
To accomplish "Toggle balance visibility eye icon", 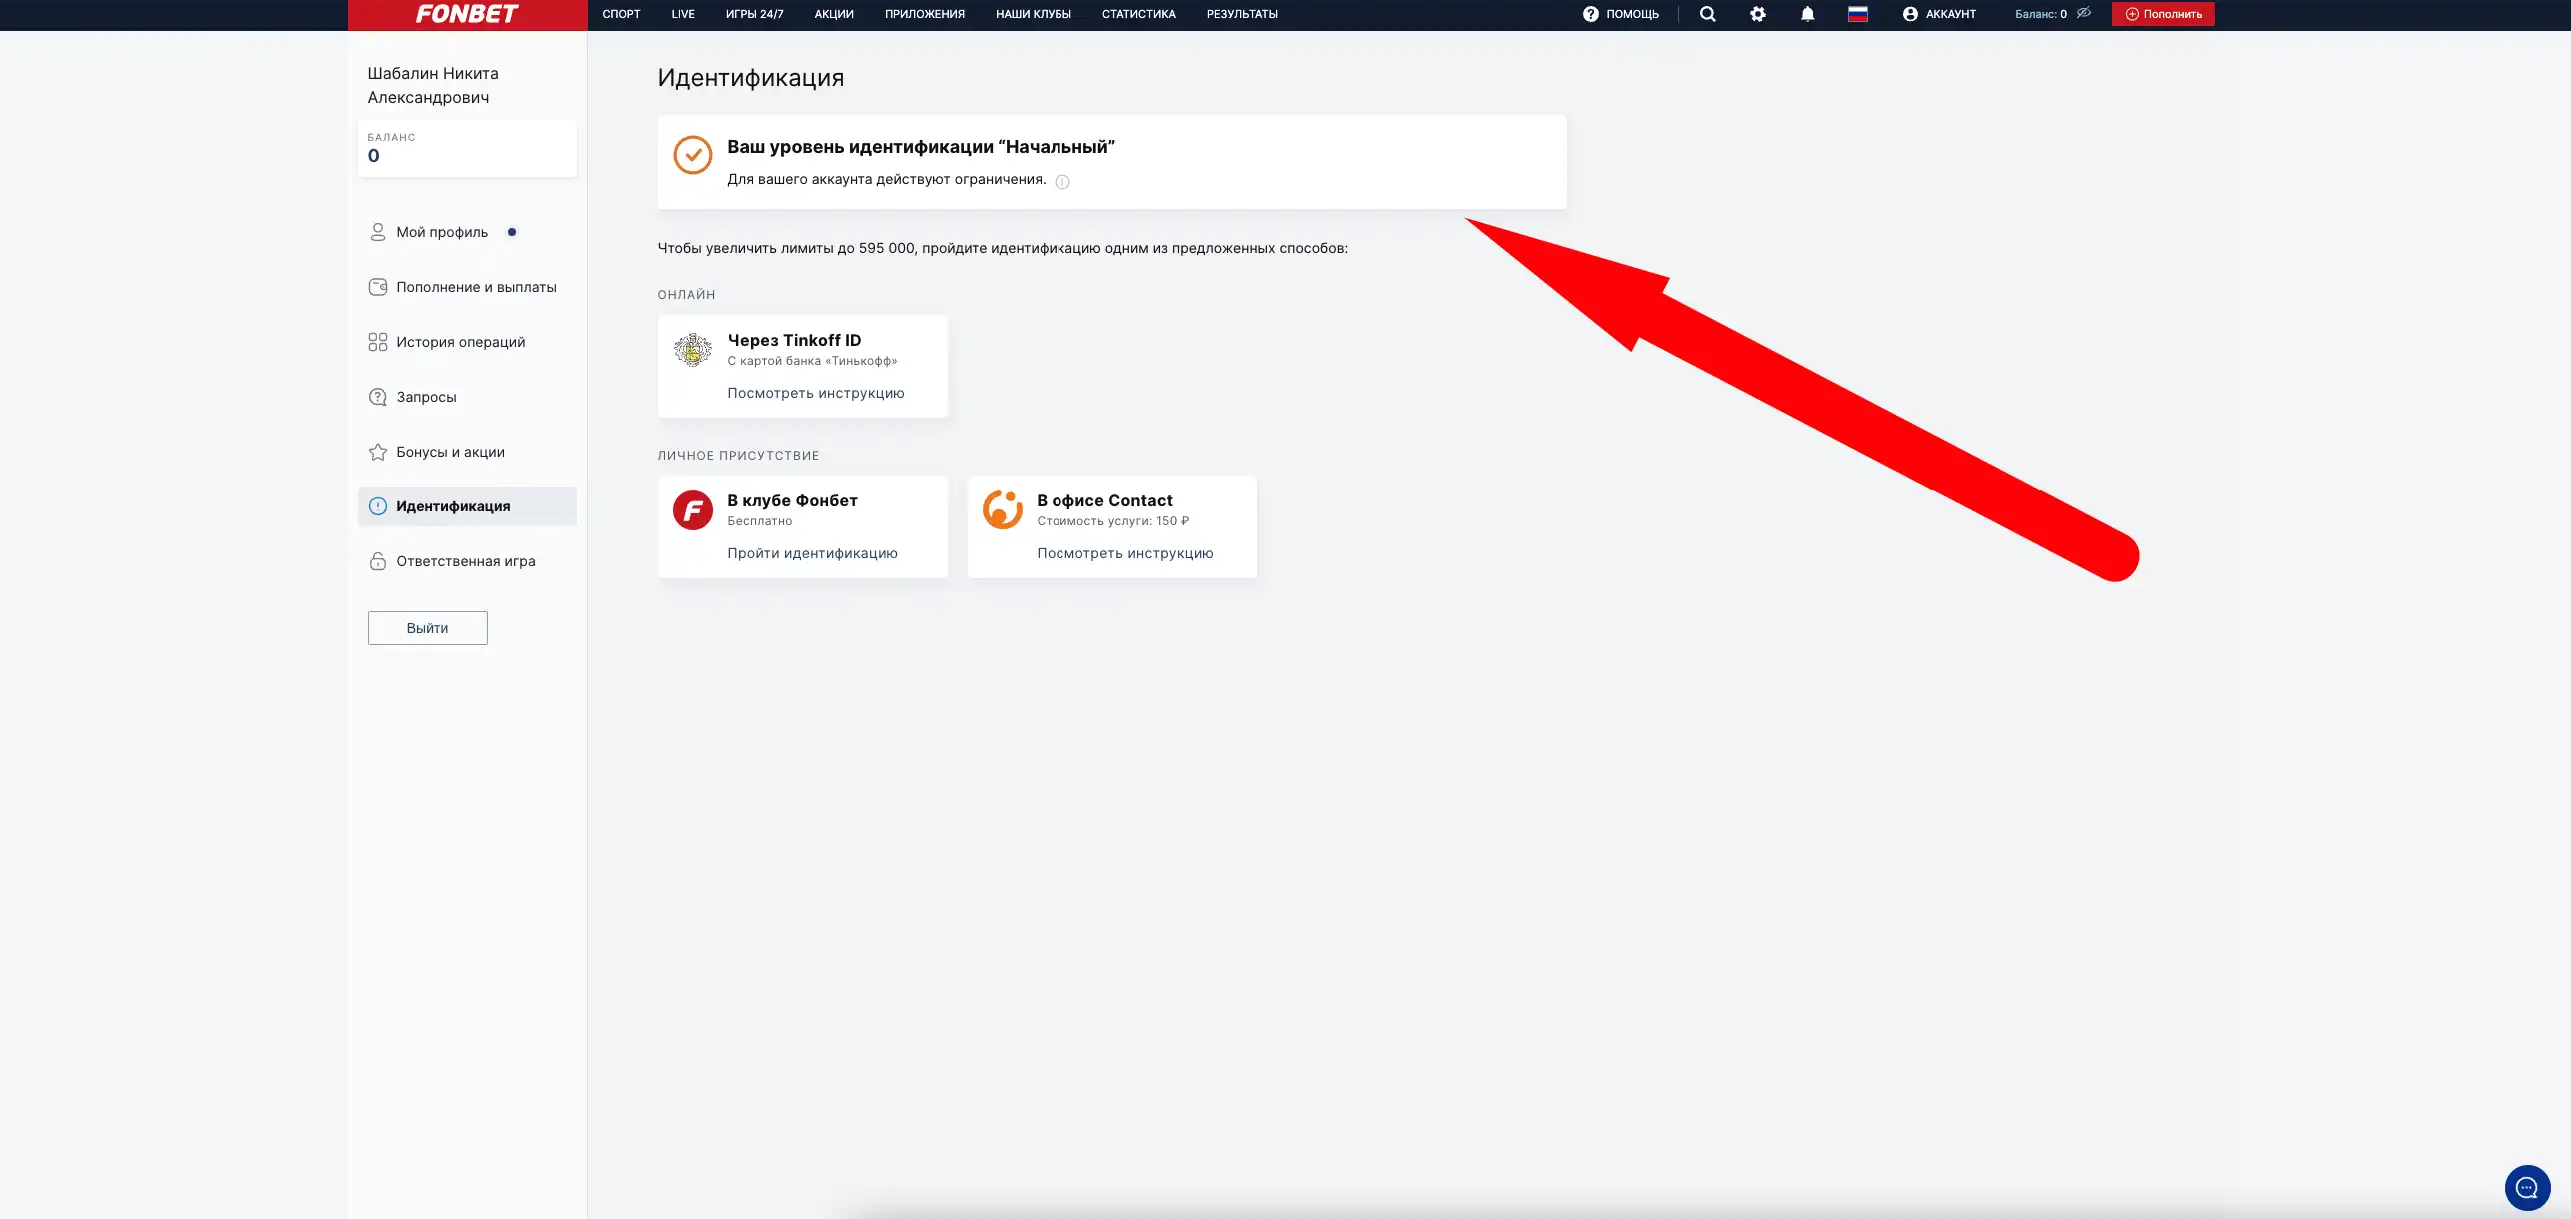I will click(2084, 13).
